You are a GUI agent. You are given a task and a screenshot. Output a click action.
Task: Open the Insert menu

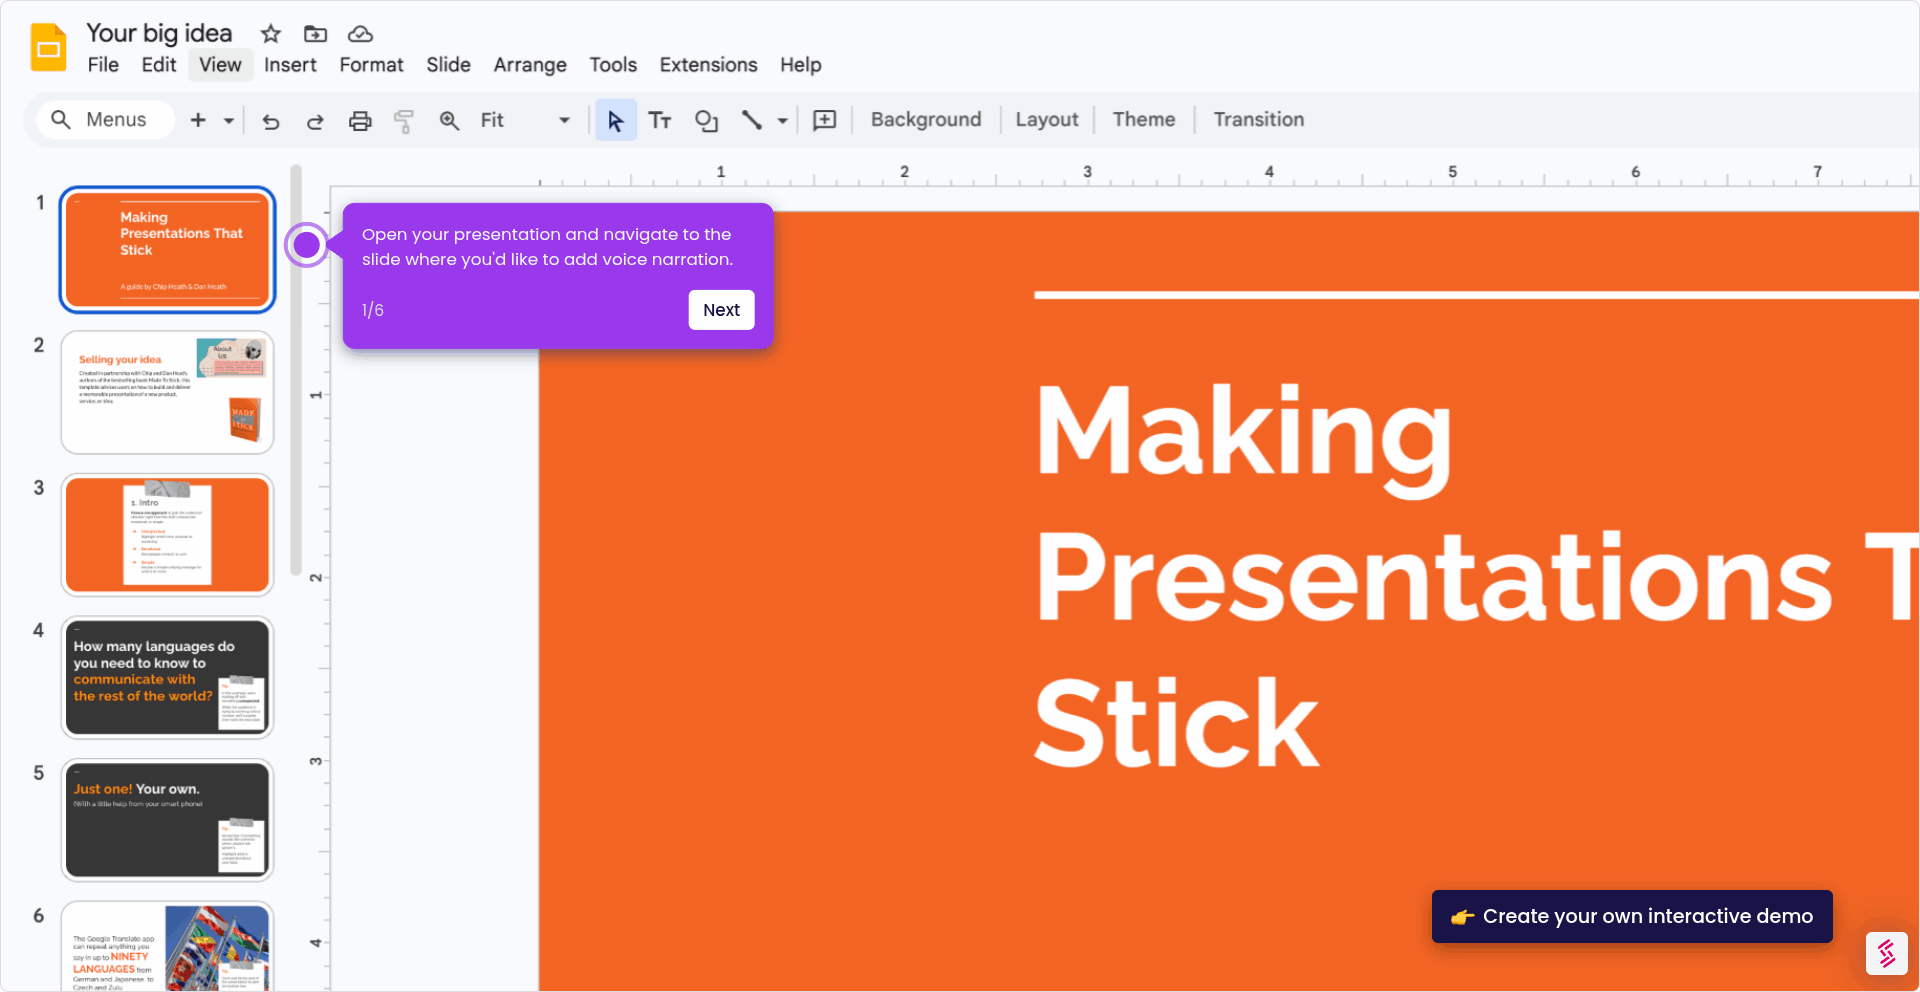click(290, 65)
